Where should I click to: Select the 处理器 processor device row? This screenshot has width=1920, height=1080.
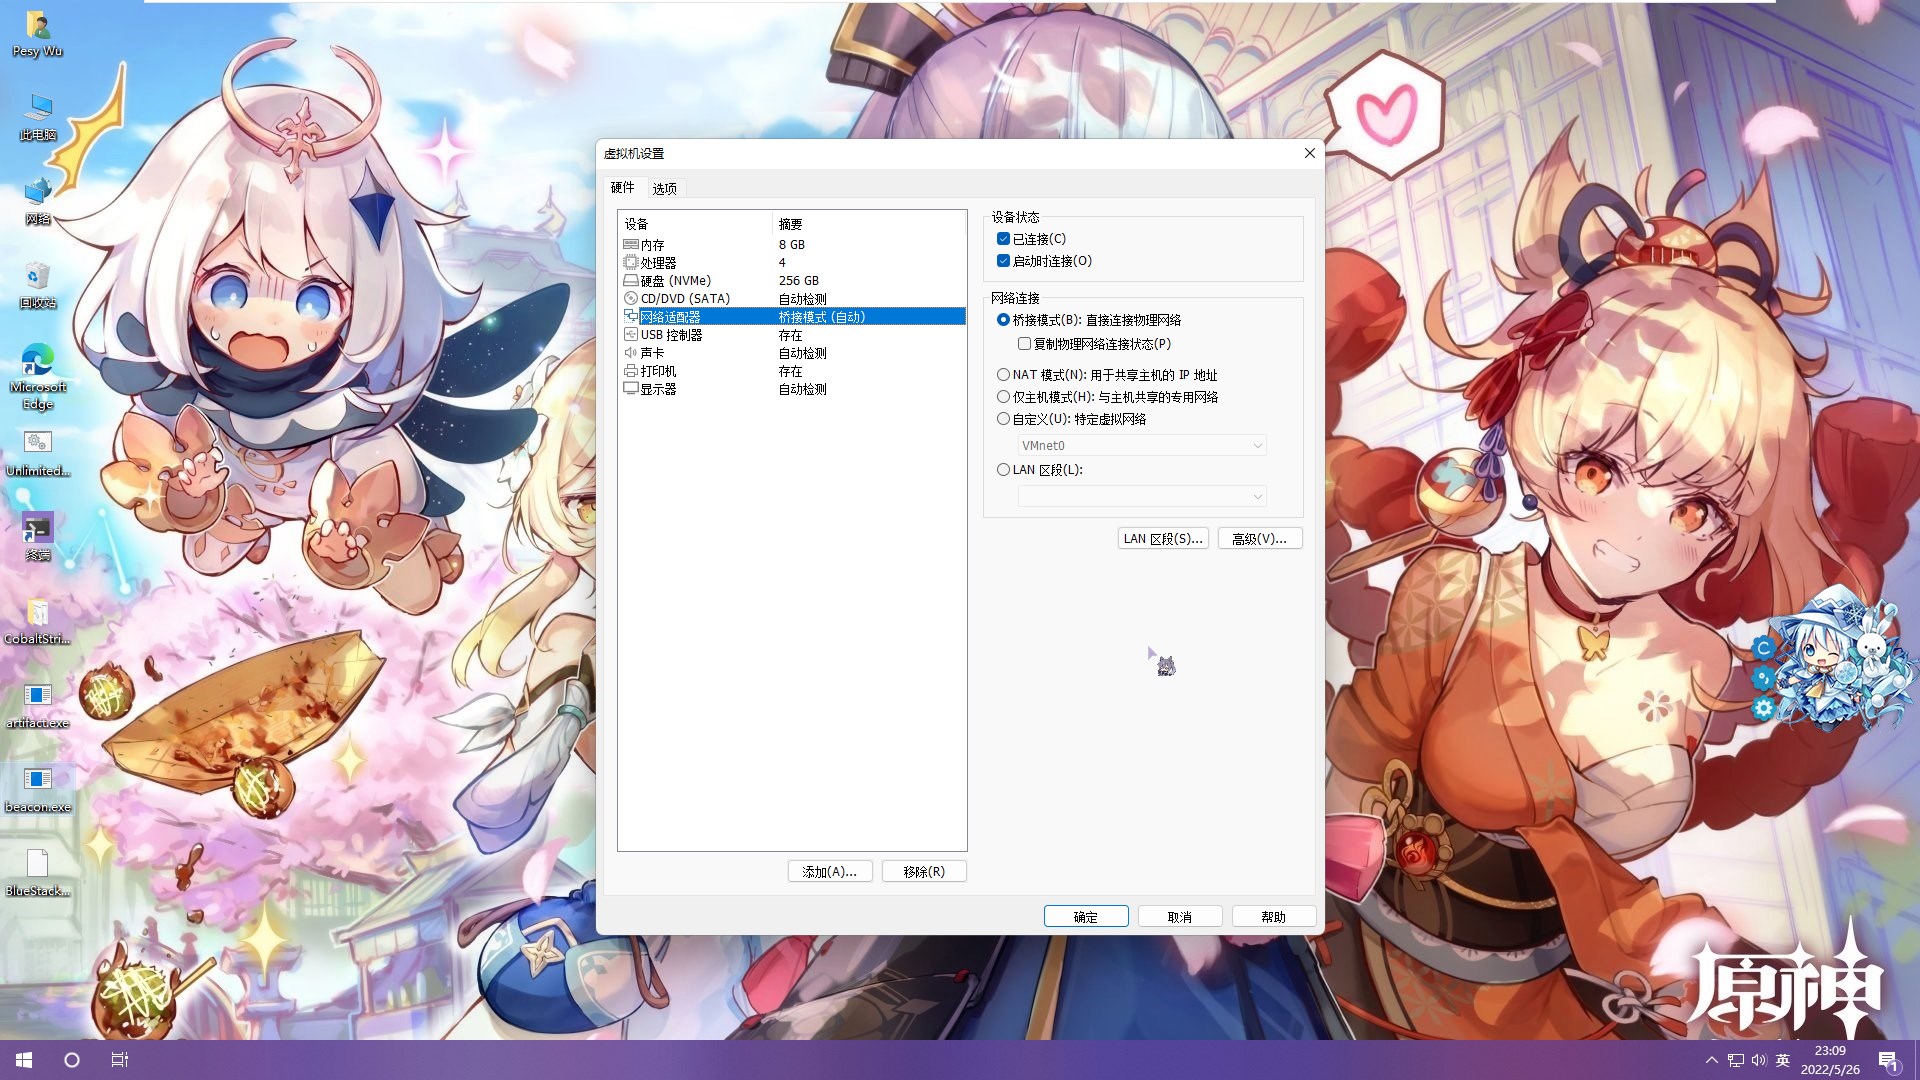coord(658,263)
